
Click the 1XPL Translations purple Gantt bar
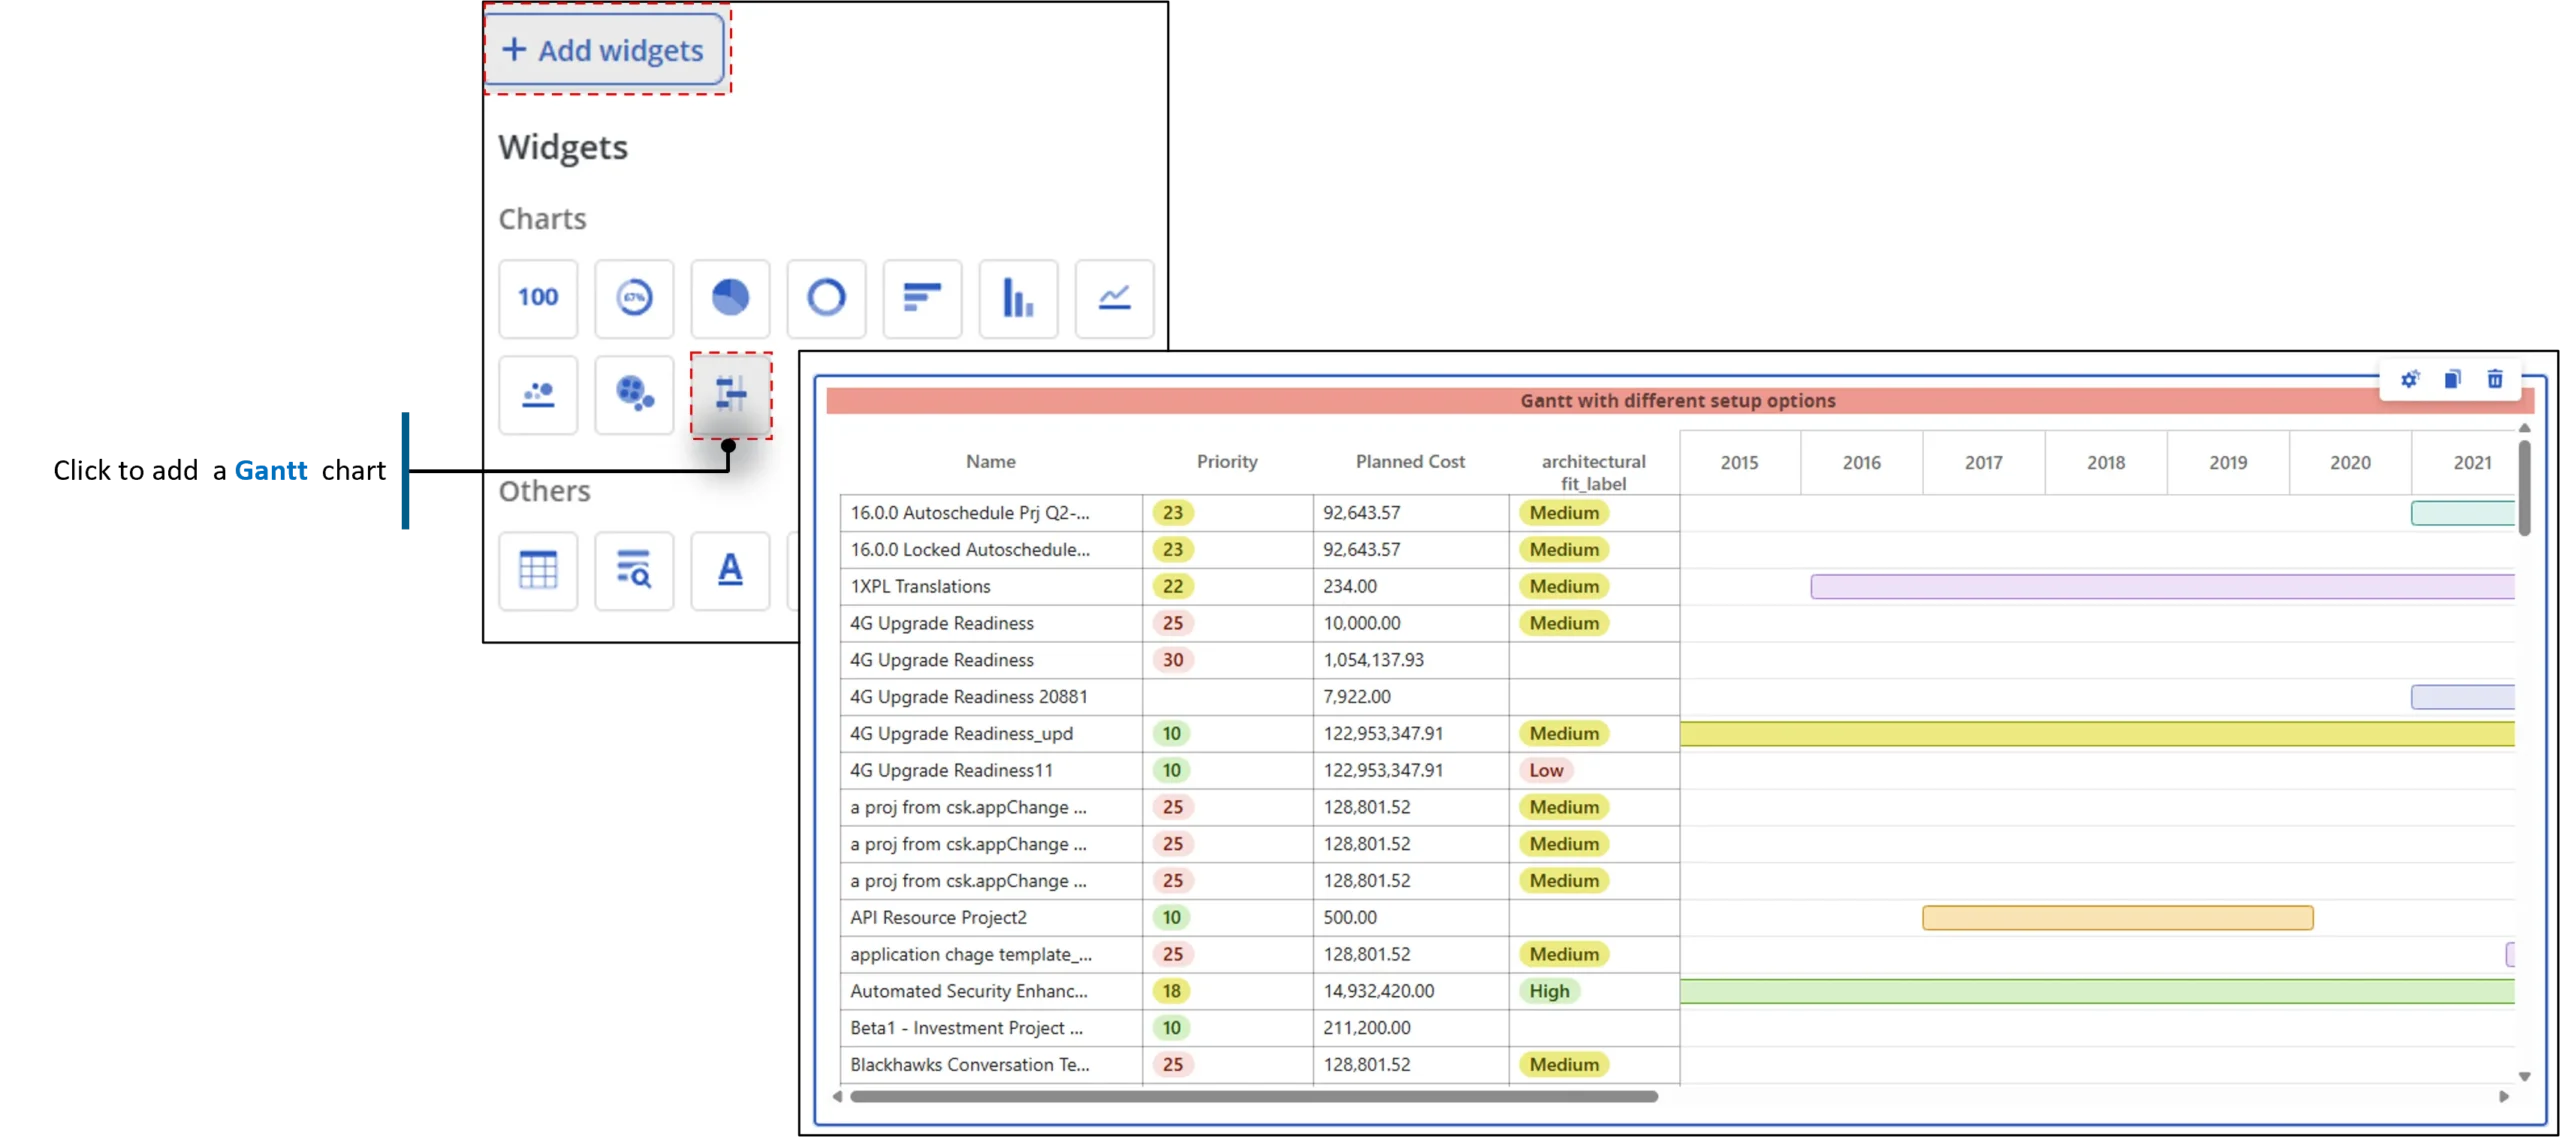[2162, 586]
